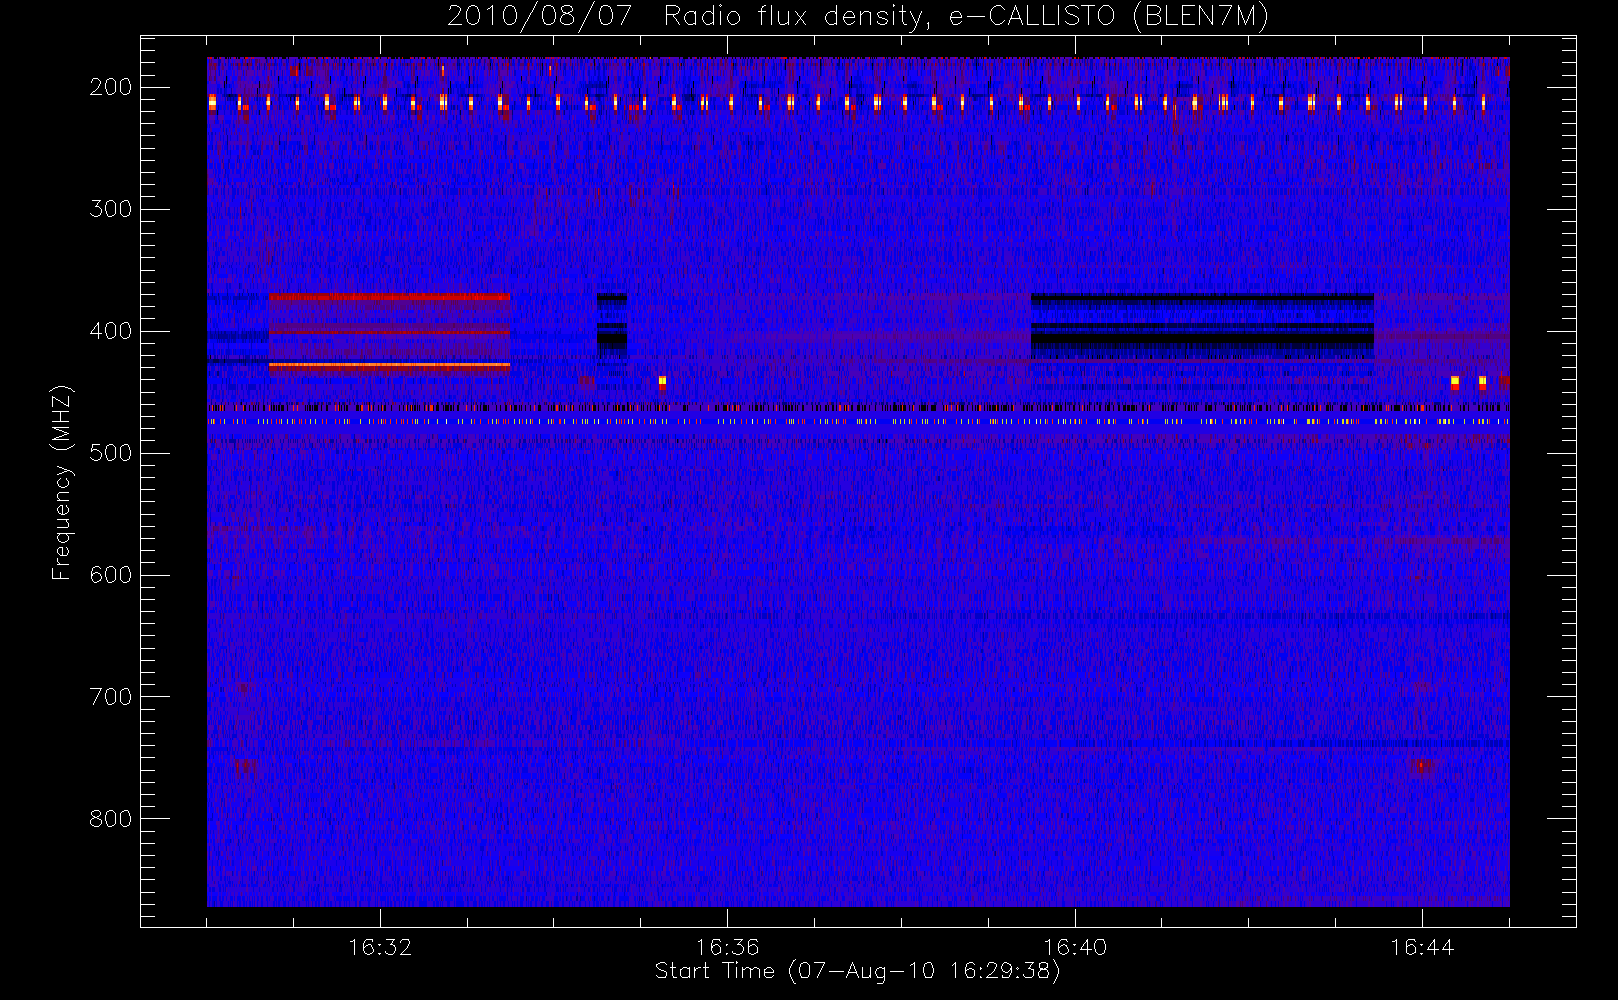1618x1000 pixels.
Task: Click the 'Start Time (07-Aug-10 16:29:38)' label
Action: point(857,971)
